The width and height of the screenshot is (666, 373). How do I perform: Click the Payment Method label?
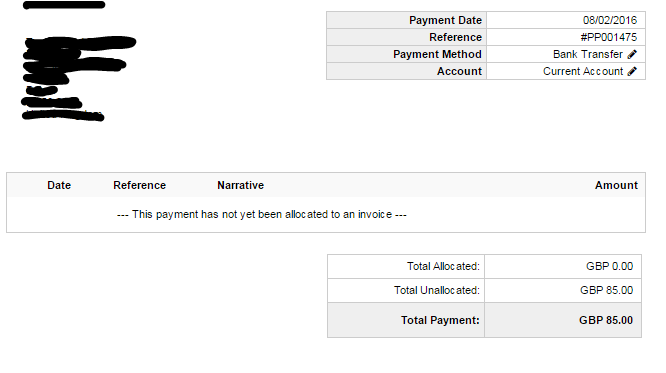point(437,54)
